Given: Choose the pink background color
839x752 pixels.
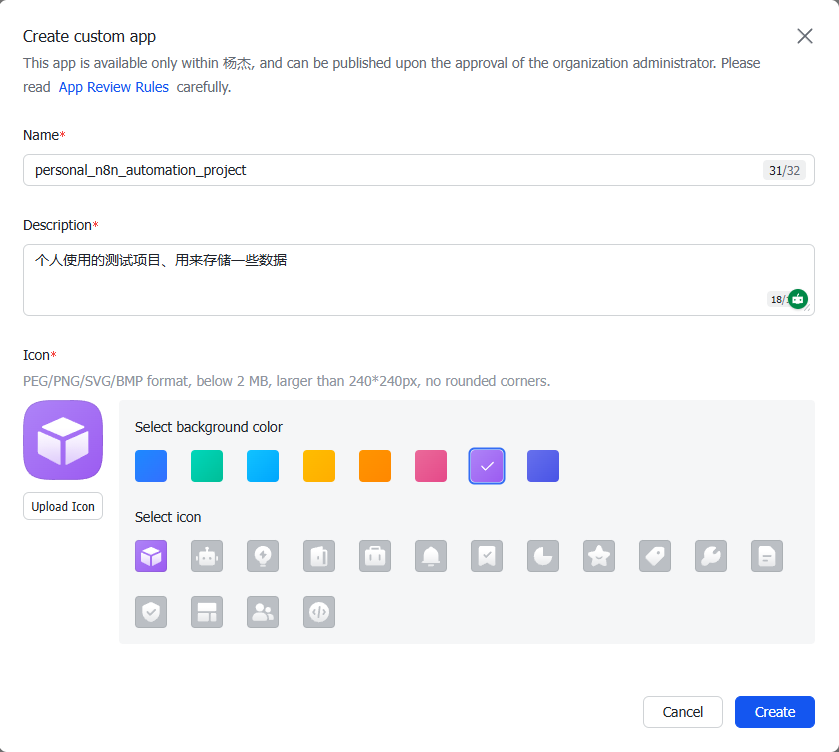Looking at the screenshot, I should [431, 466].
